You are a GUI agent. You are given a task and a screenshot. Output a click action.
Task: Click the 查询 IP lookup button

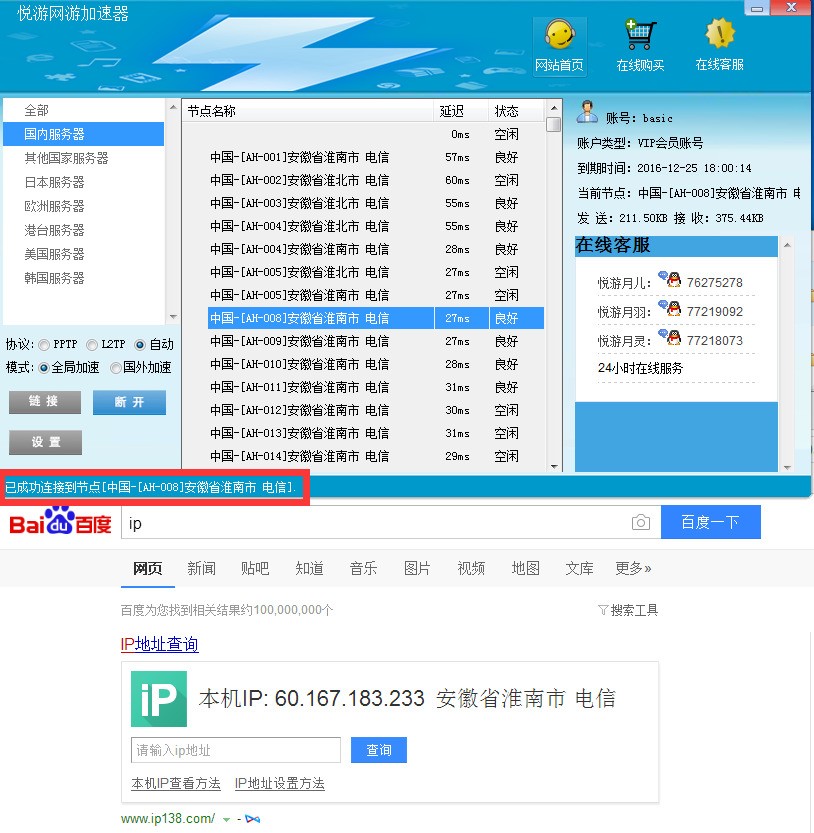coord(379,750)
